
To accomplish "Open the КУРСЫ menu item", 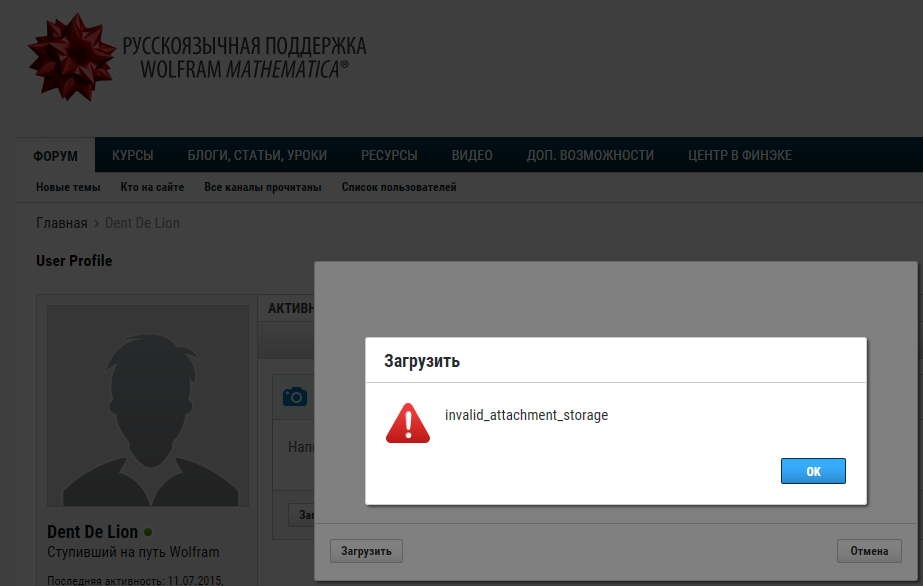I will tap(132, 155).
